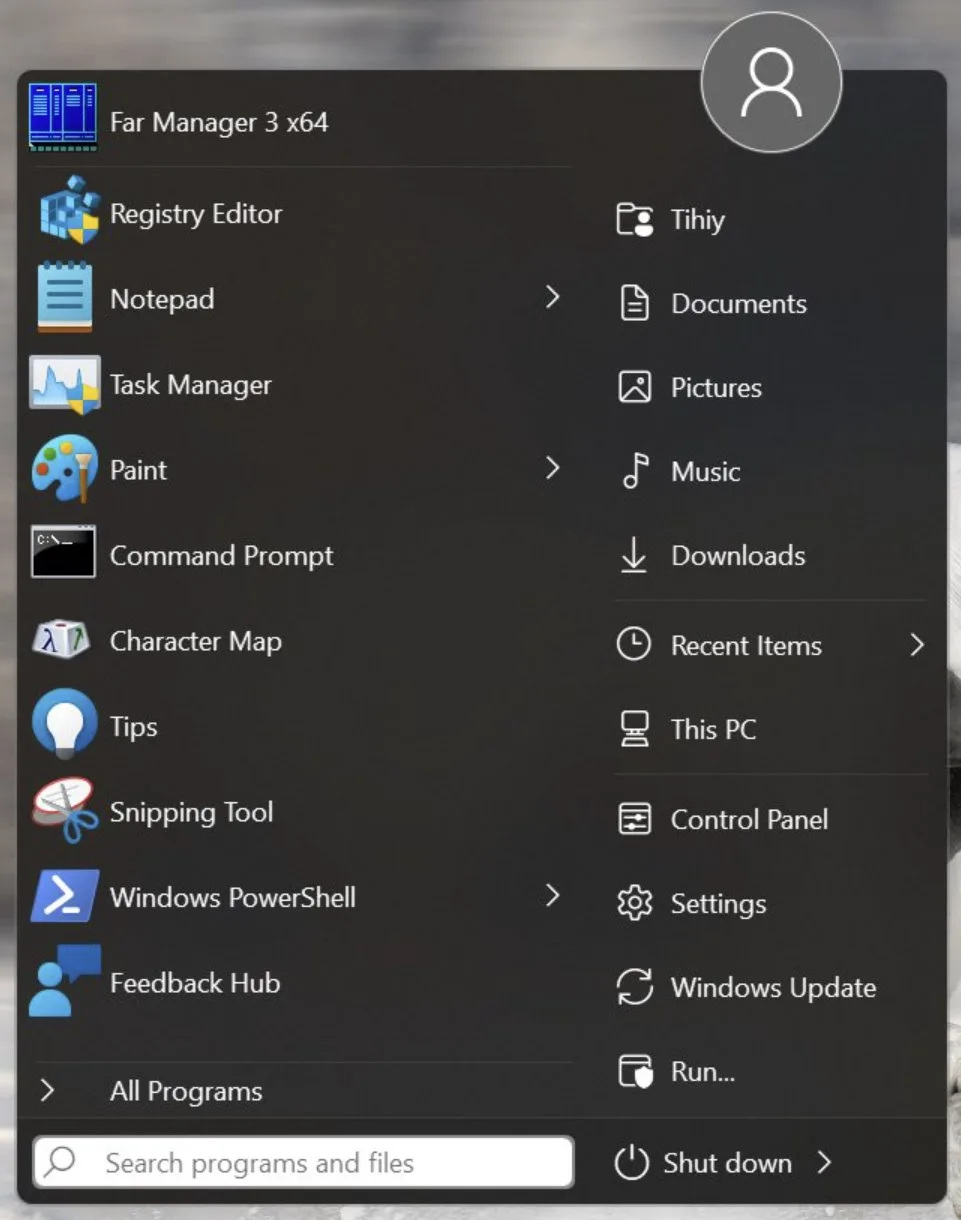Click the Character Map icon

tap(62, 640)
